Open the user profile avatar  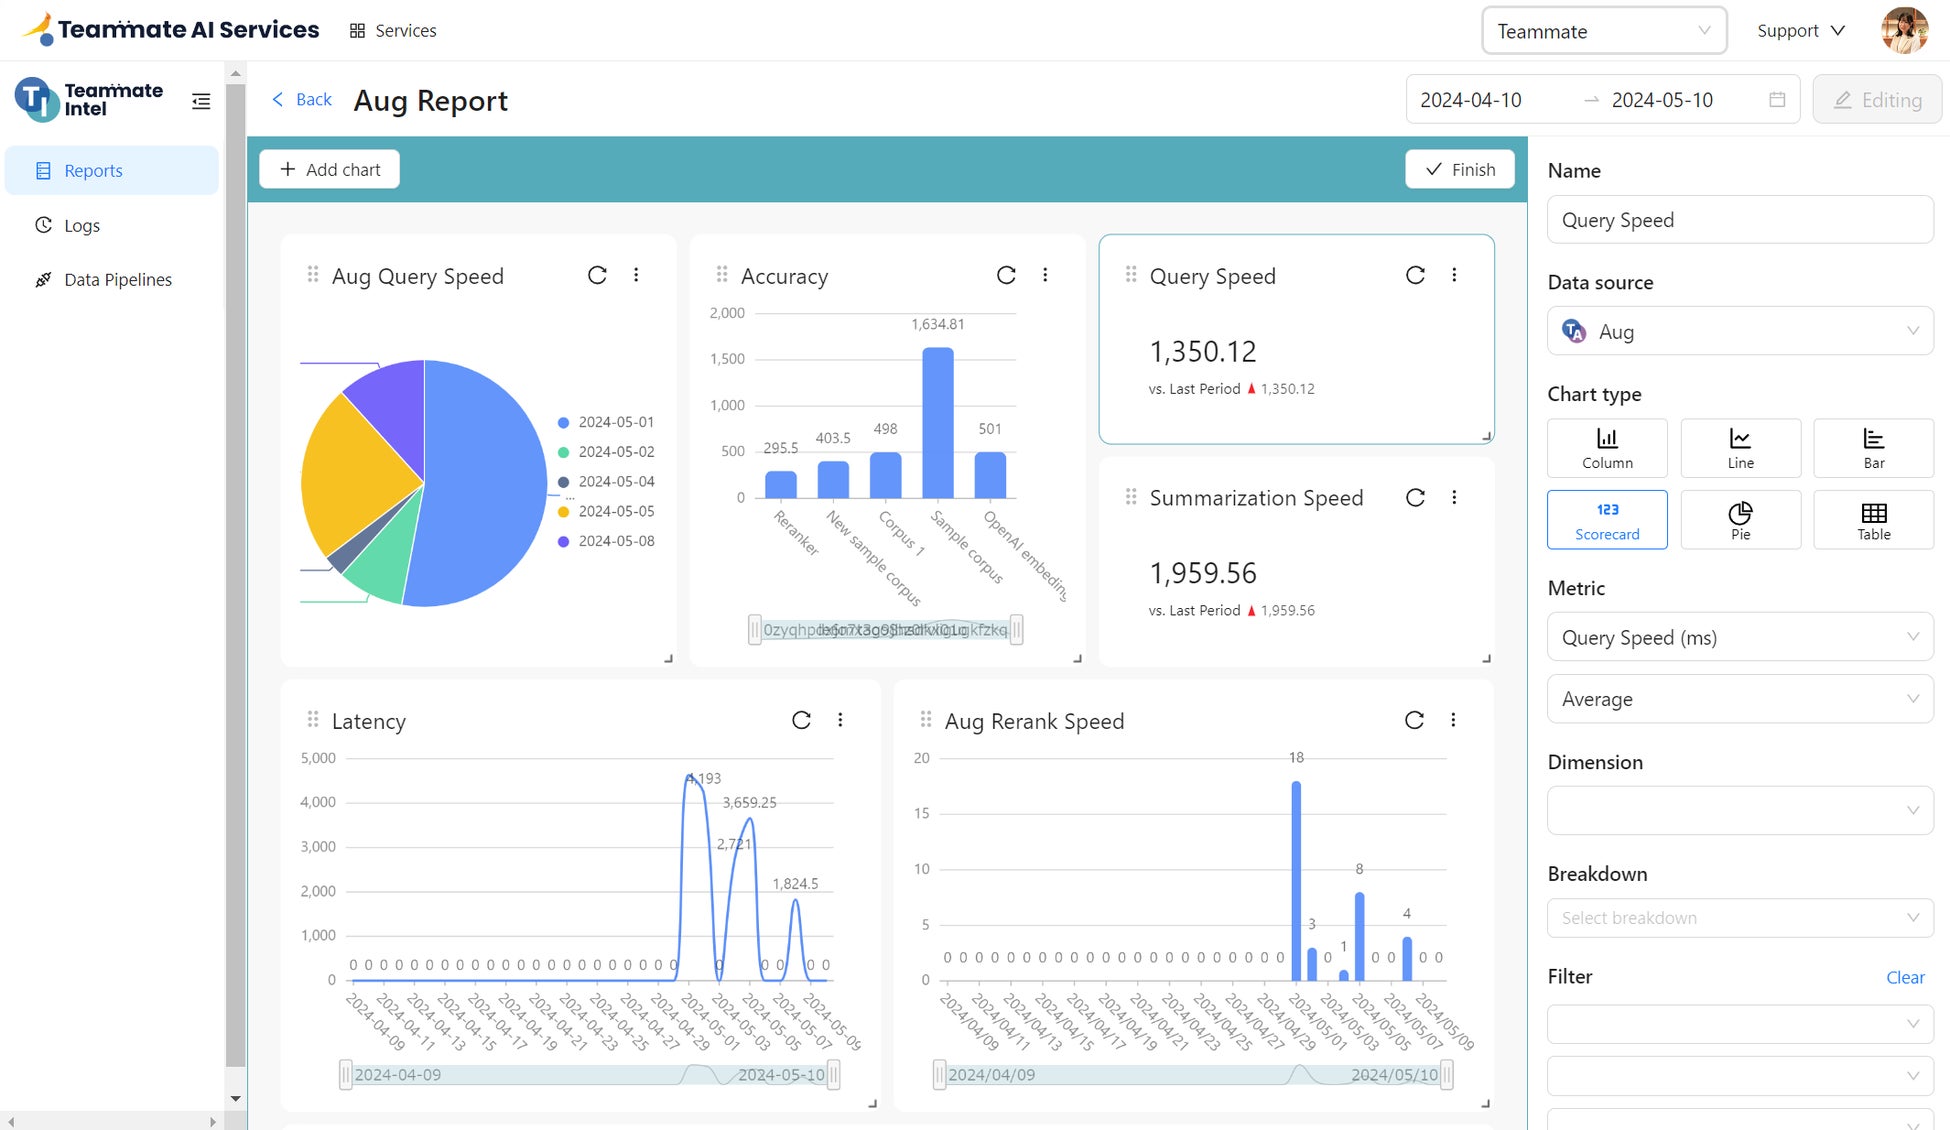[1904, 31]
